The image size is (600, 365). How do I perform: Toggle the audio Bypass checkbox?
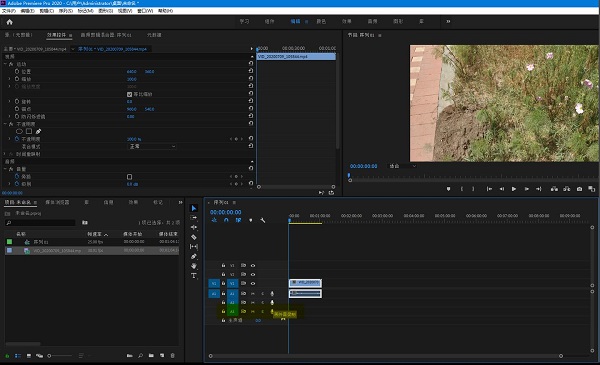pos(129,177)
